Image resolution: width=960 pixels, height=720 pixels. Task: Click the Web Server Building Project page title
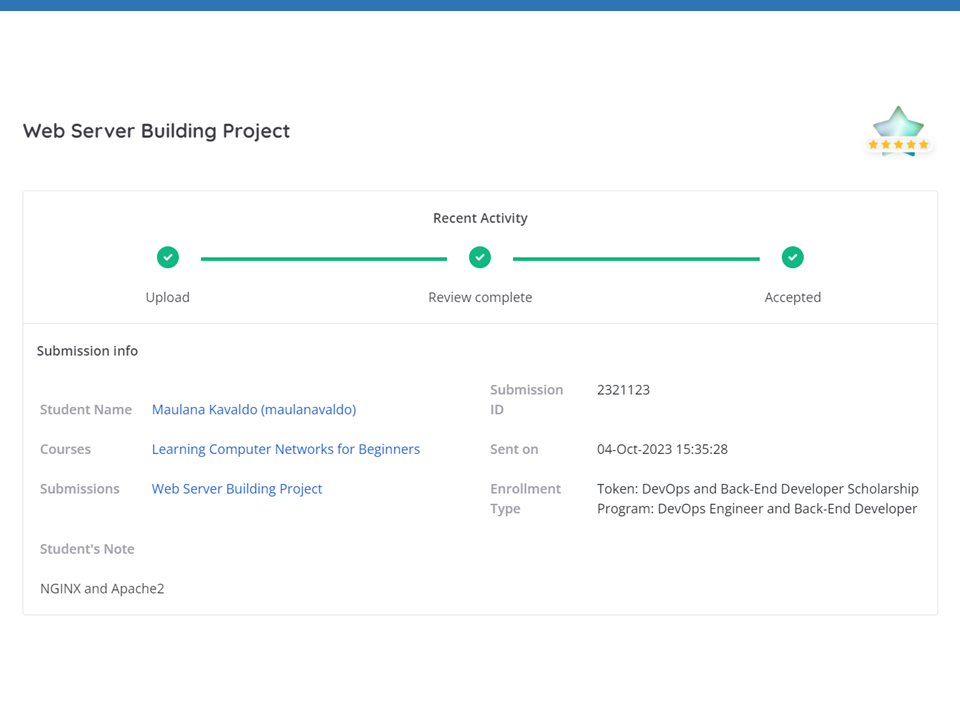[156, 131]
